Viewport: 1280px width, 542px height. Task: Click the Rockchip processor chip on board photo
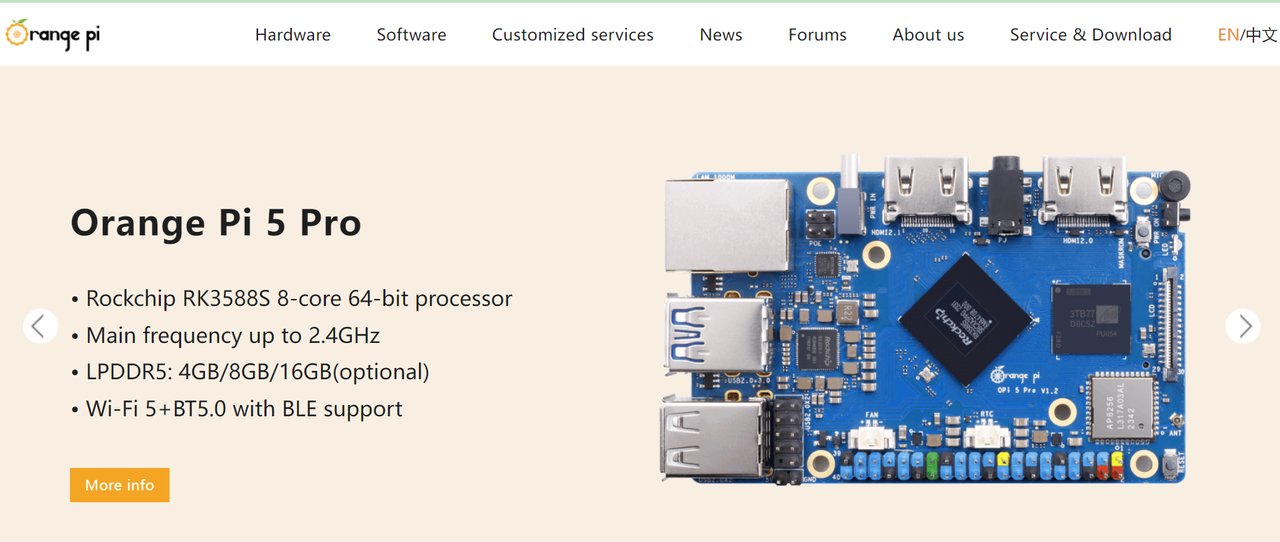[964, 318]
